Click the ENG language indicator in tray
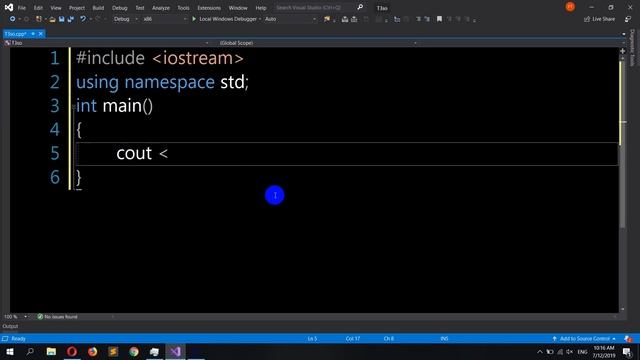640x360 pixels. click(582, 352)
